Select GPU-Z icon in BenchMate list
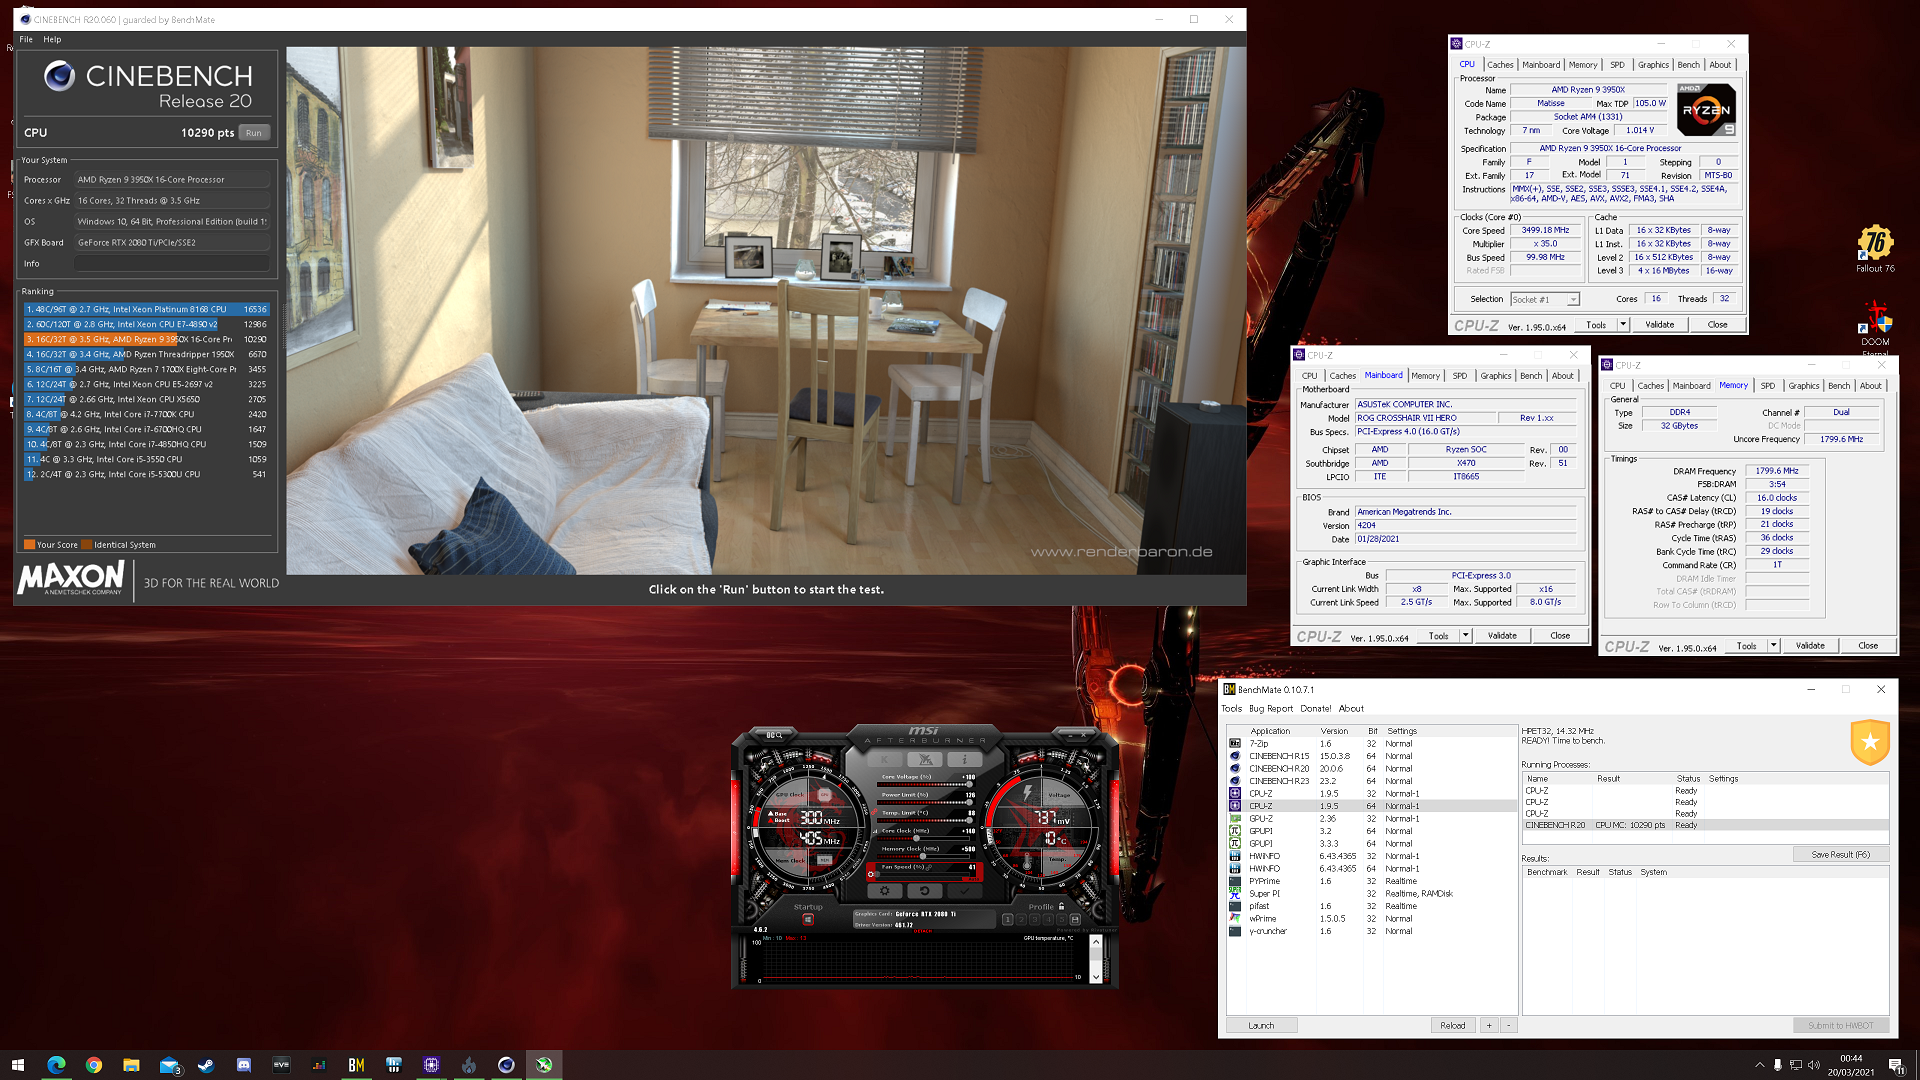Viewport: 1920px width, 1080px height. tap(1235, 819)
